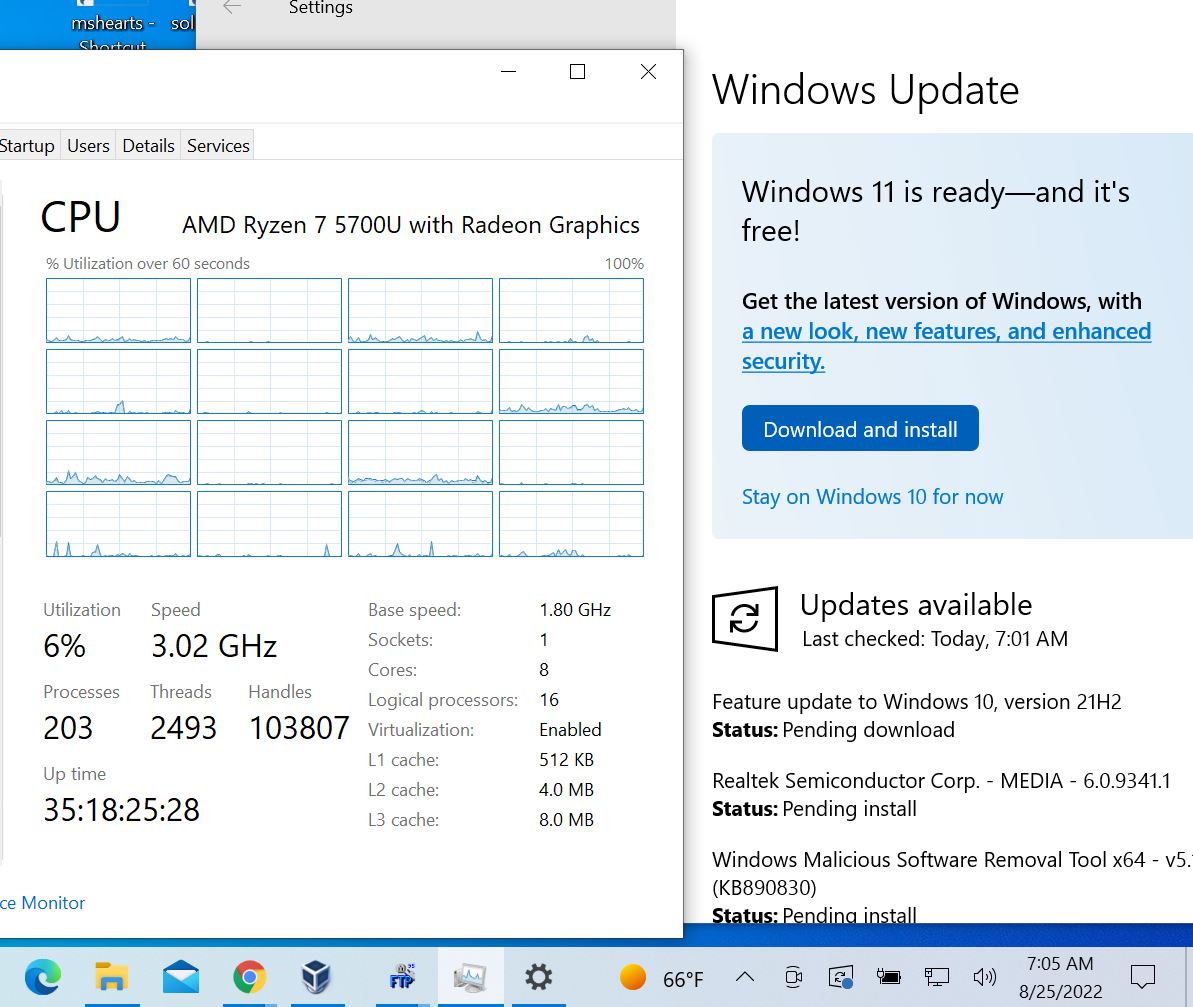Check the battery status tray icon
This screenshot has height=1007, width=1193.
click(888, 977)
